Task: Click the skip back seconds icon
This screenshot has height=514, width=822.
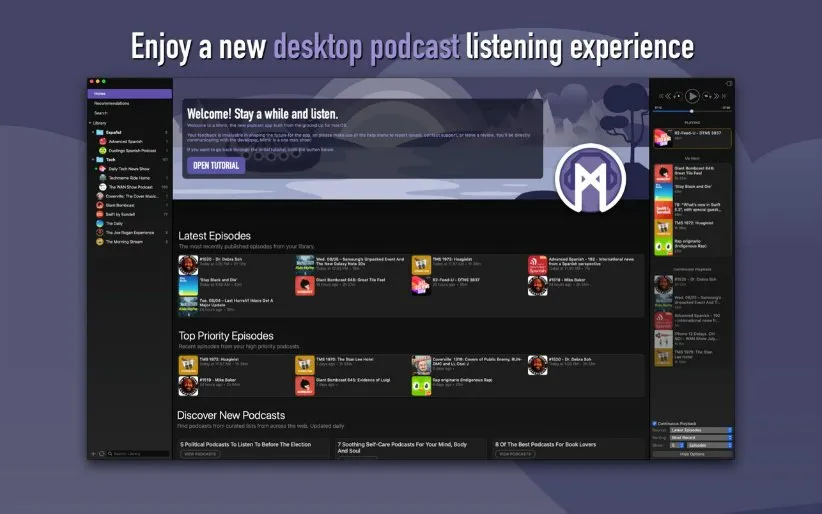Action: pos(679,98)
